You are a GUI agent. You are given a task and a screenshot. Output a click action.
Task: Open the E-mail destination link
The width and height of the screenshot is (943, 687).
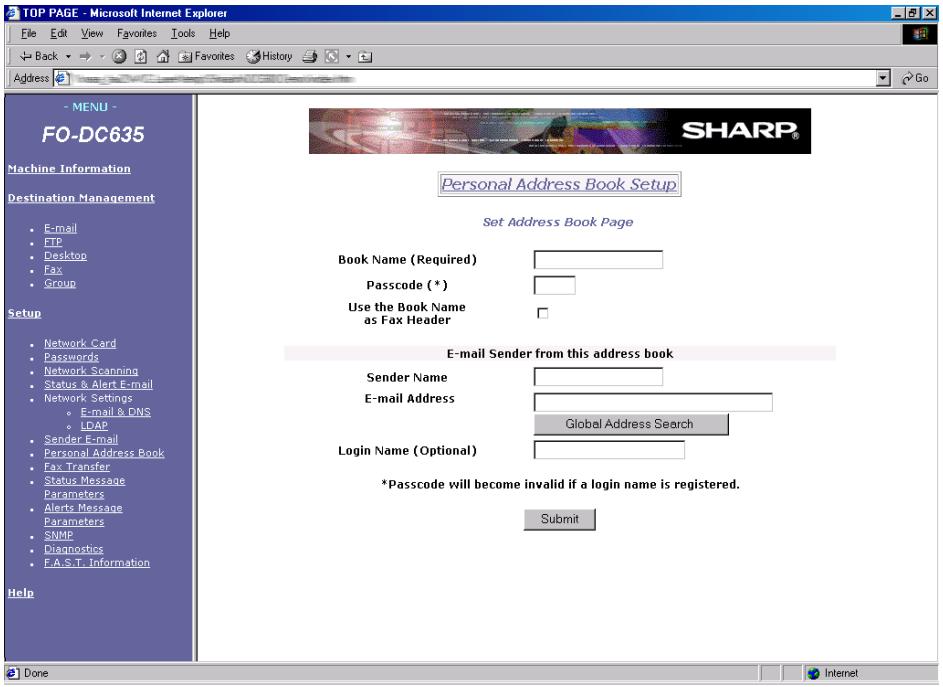pyautogui.click(x=60, y=229)
